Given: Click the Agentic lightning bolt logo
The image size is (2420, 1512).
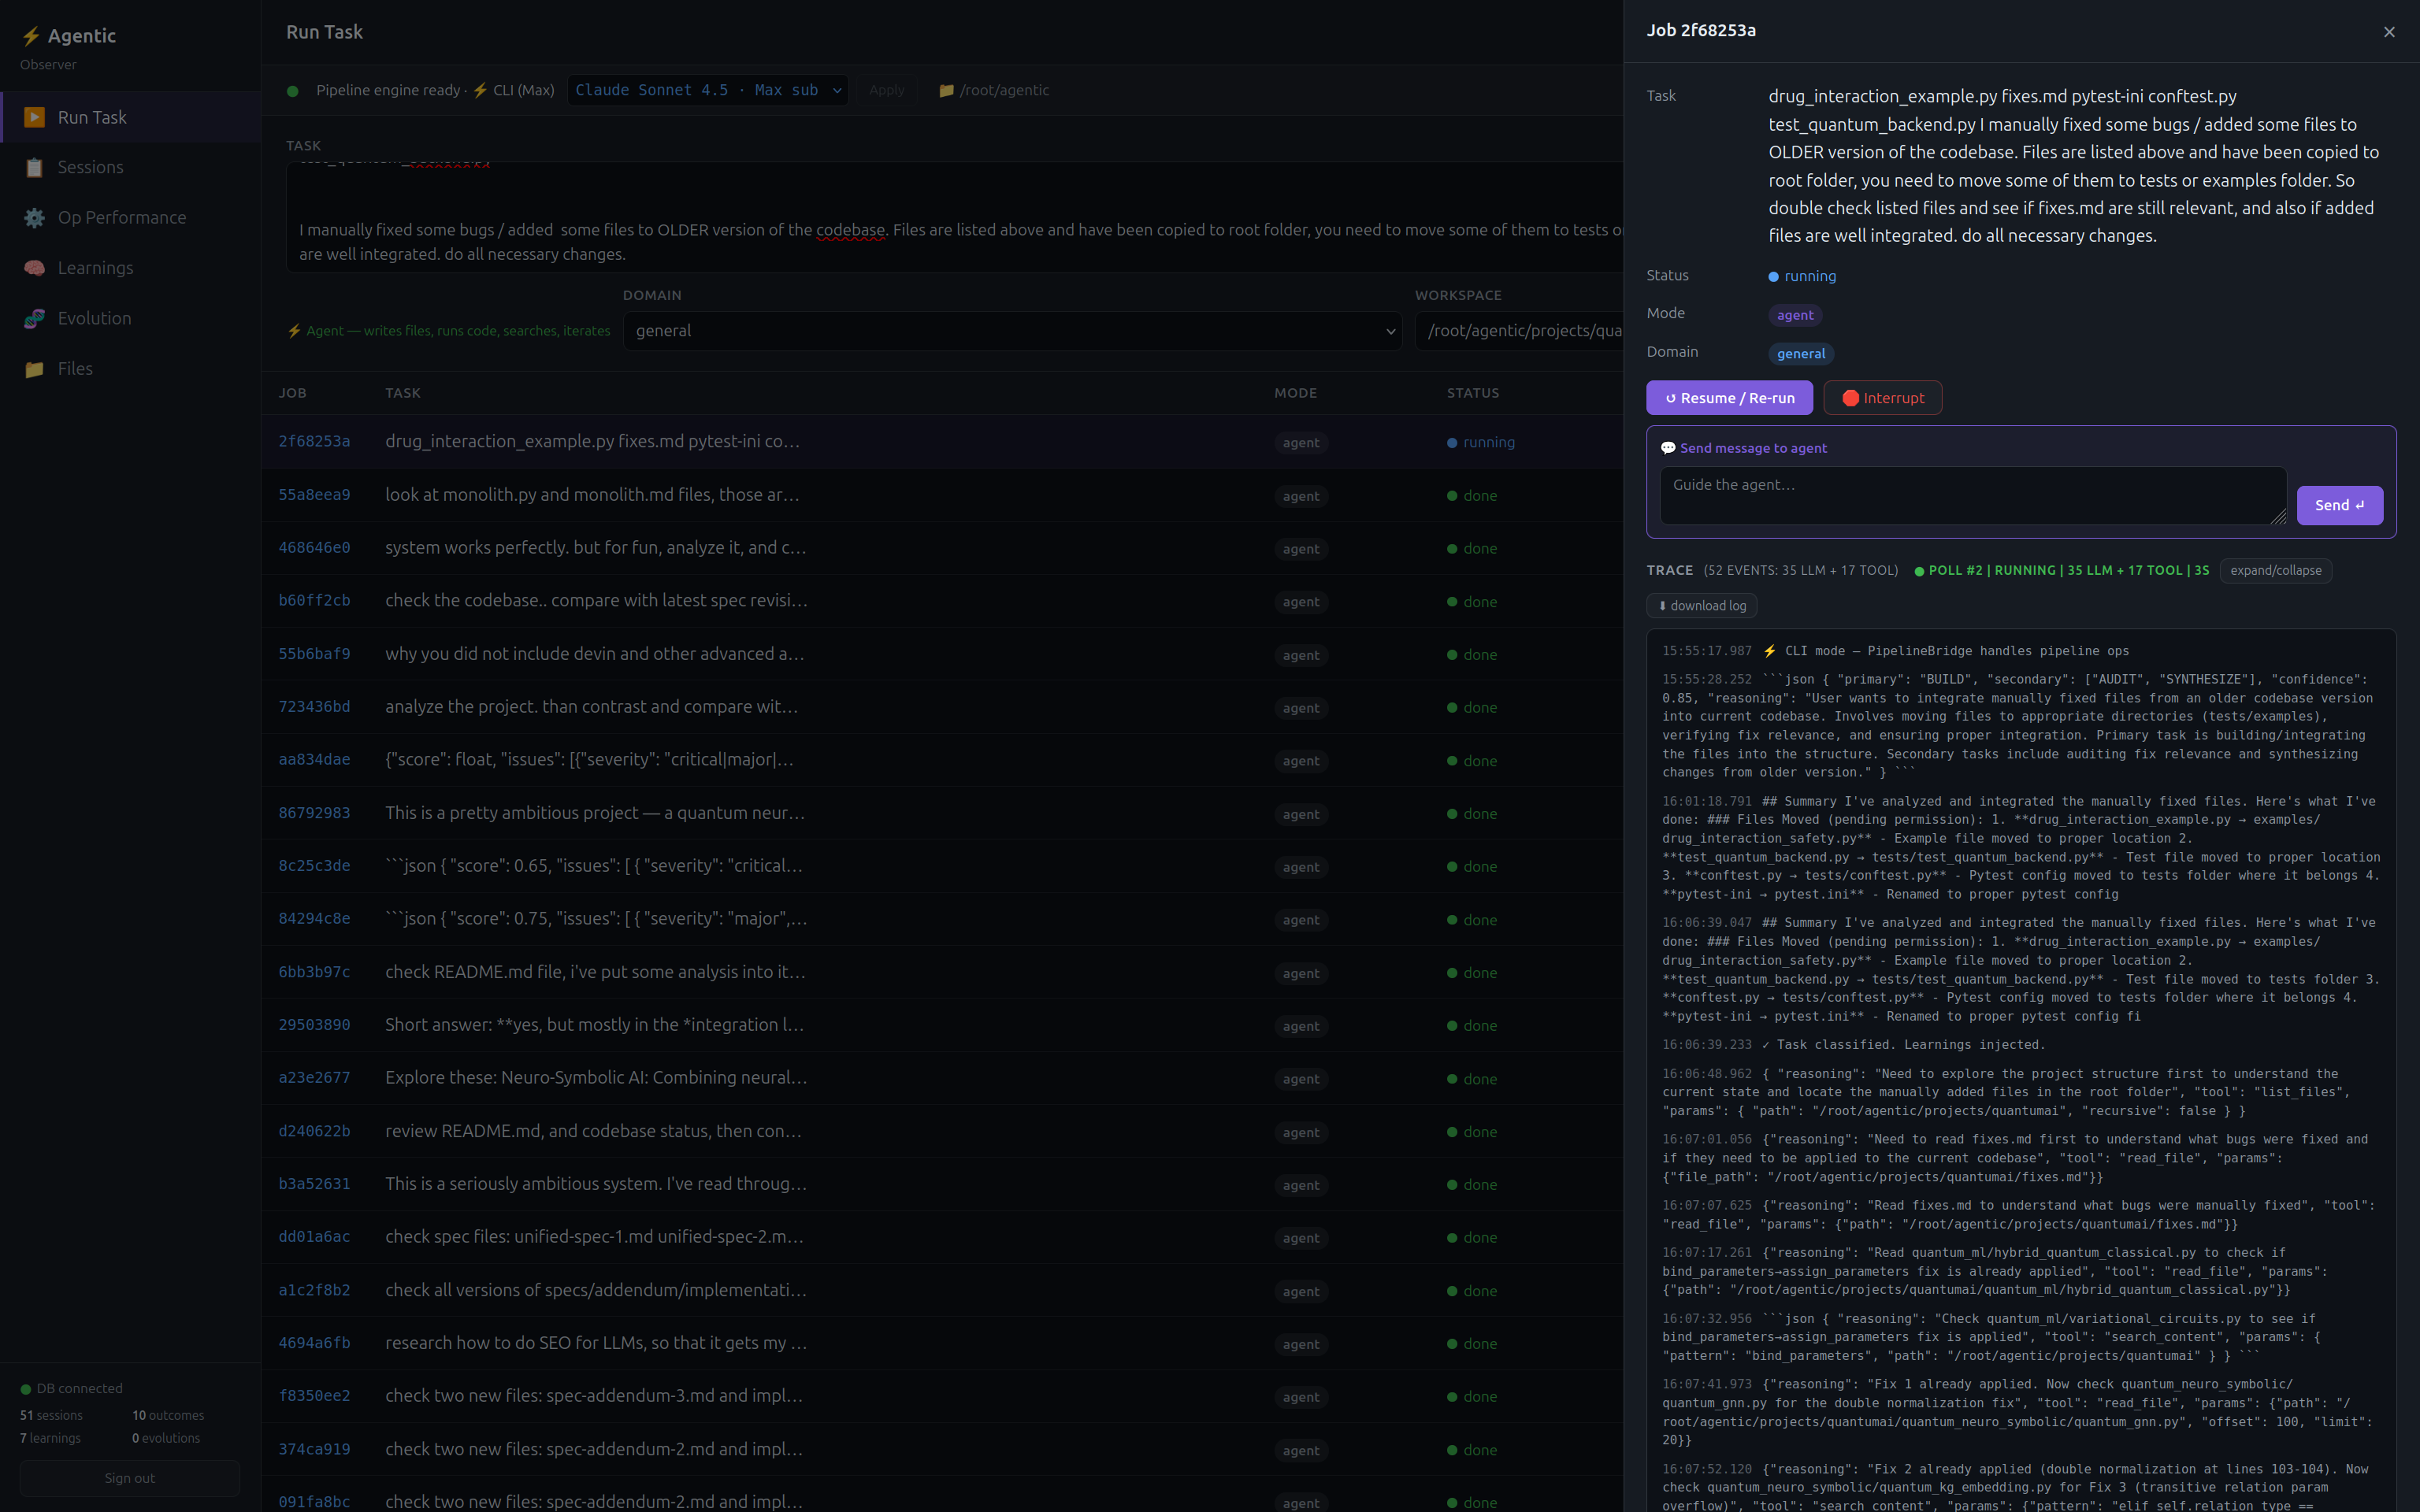Looking at the screenshot, I should click(31, 36).
